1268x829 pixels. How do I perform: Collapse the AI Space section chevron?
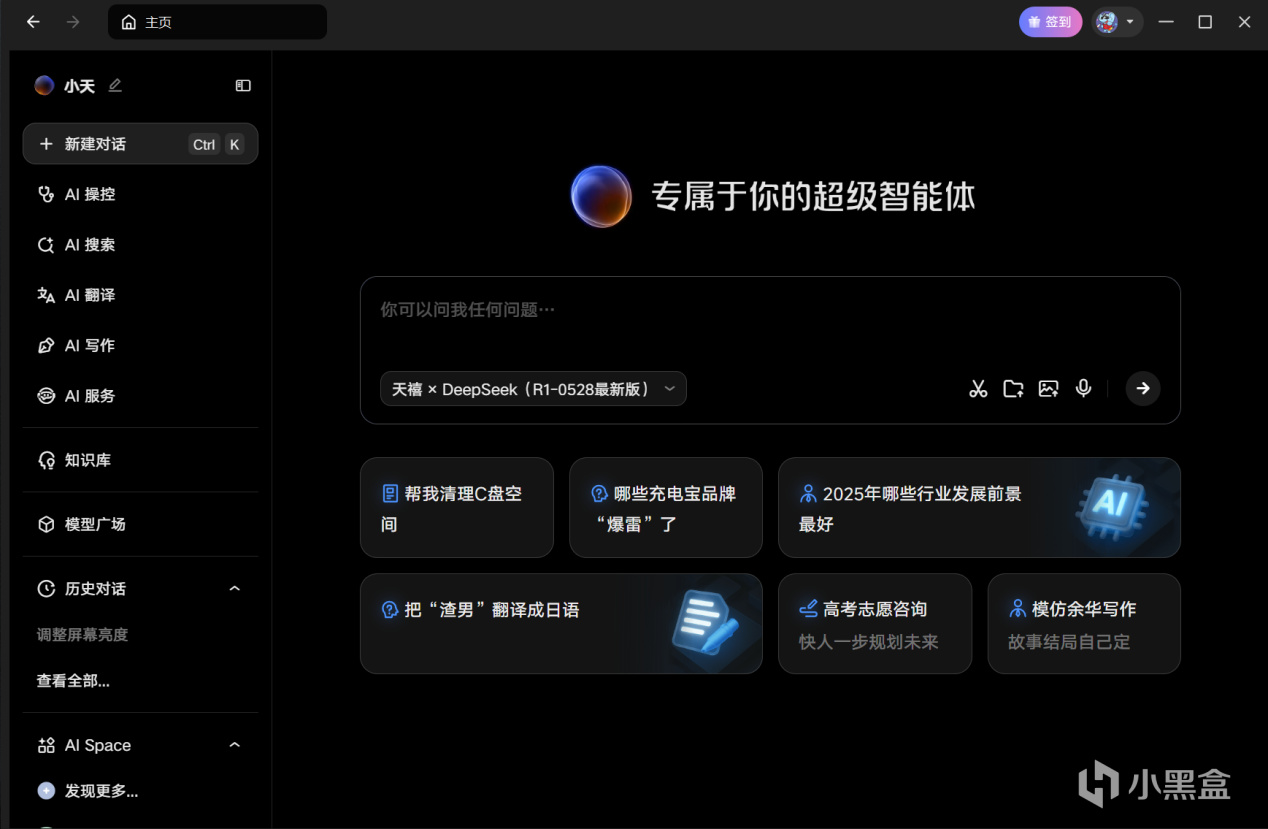[x=235, y=745]
